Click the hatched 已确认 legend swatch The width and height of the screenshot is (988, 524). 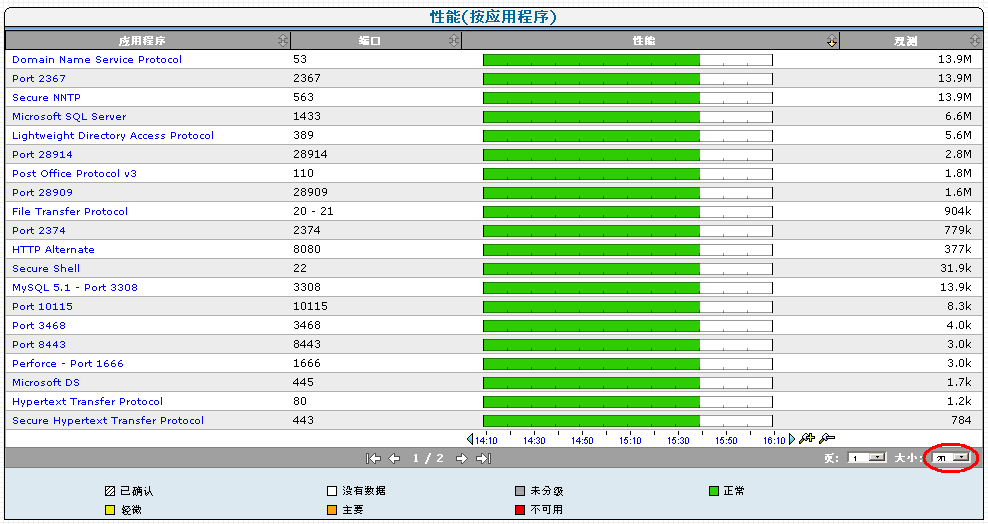[x=110, y=491]
